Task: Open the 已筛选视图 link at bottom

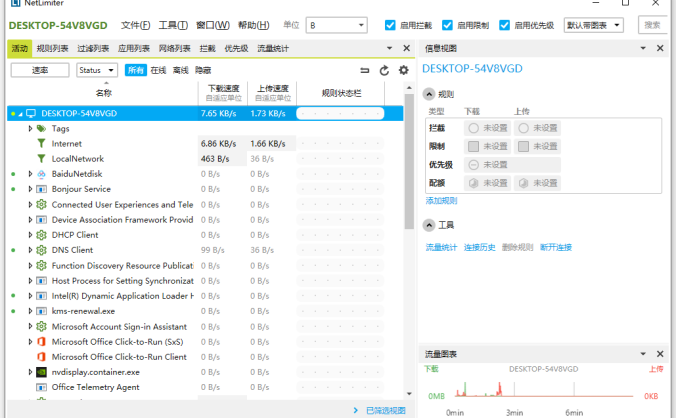Action: click(x=386, y=411)
